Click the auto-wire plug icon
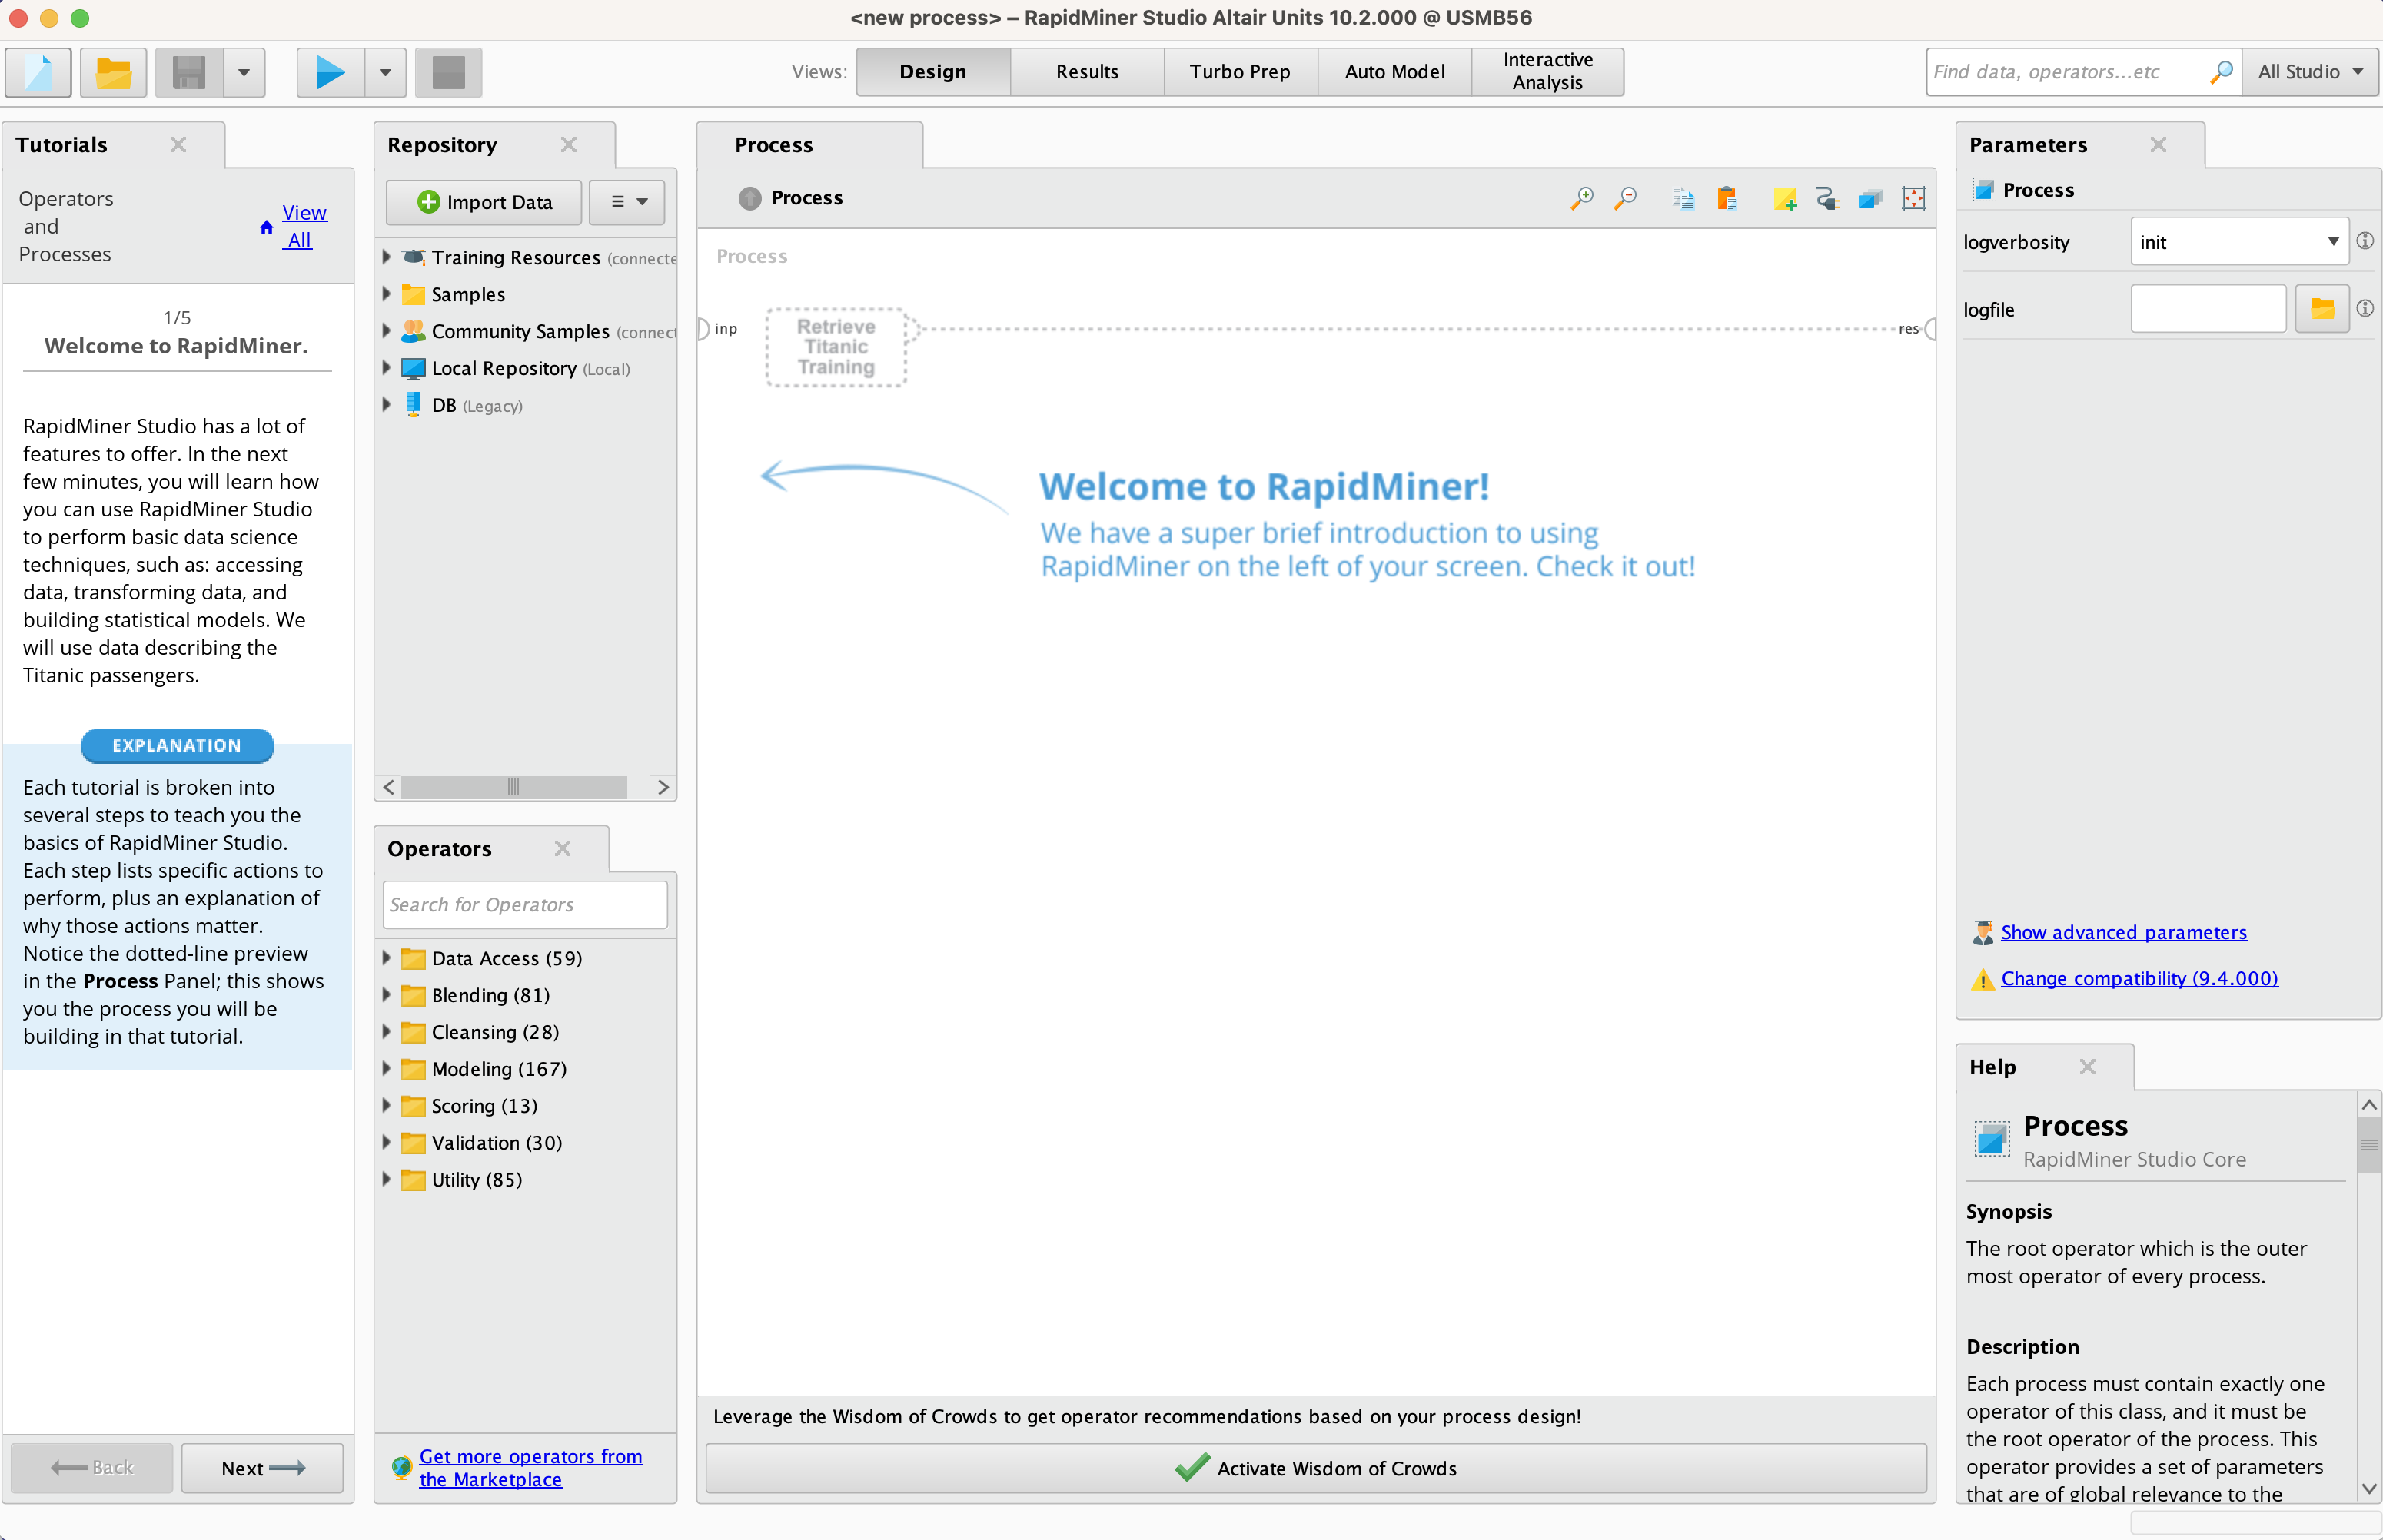Image resolution: width=2383 pixels, height=1540 pixels. click(x=1827, y=198)
